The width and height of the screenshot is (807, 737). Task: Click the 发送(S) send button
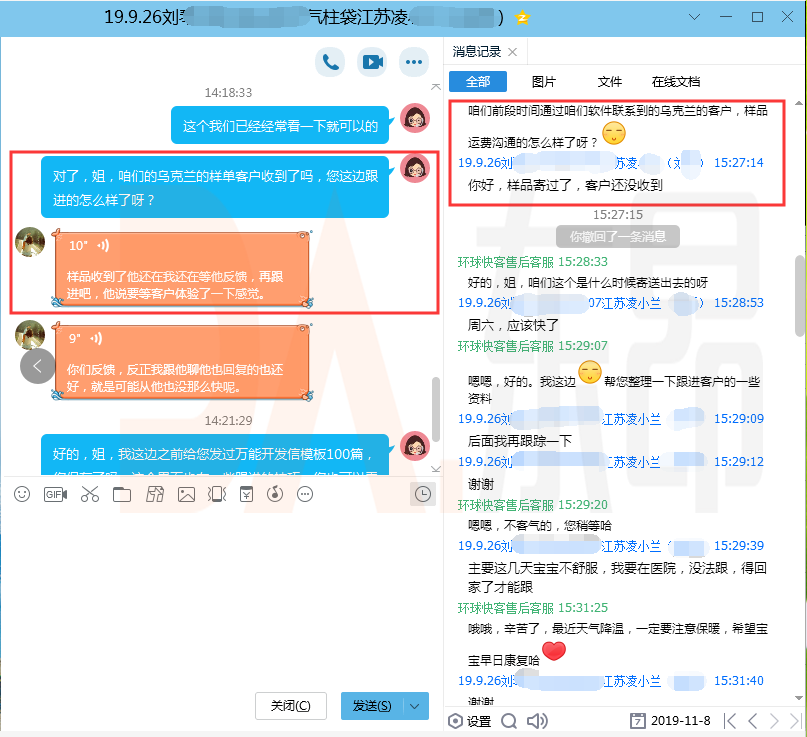point(373,706)
